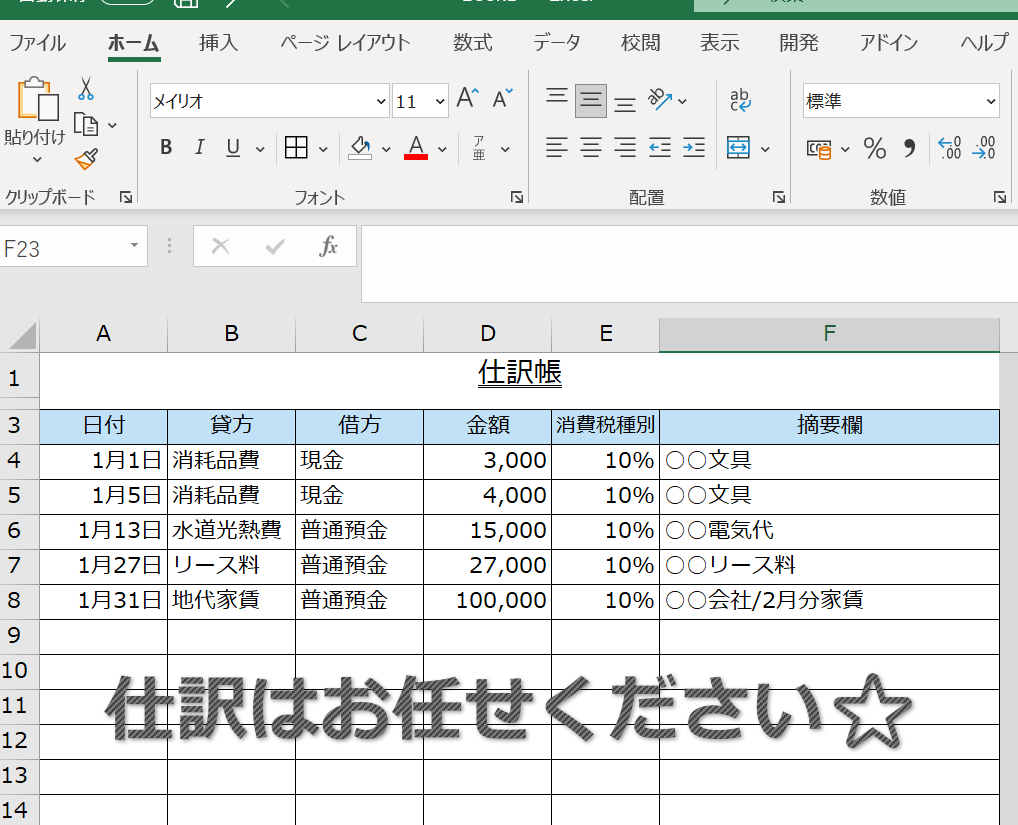This screenshot has height=825, width=1018.
Task: Switch to the 挿入 tab
Action: click(x=218, y=43)
